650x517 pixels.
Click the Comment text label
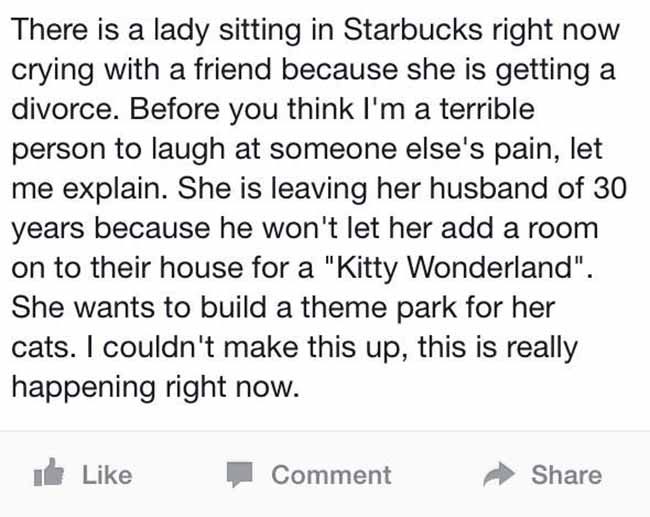[331, 475]
